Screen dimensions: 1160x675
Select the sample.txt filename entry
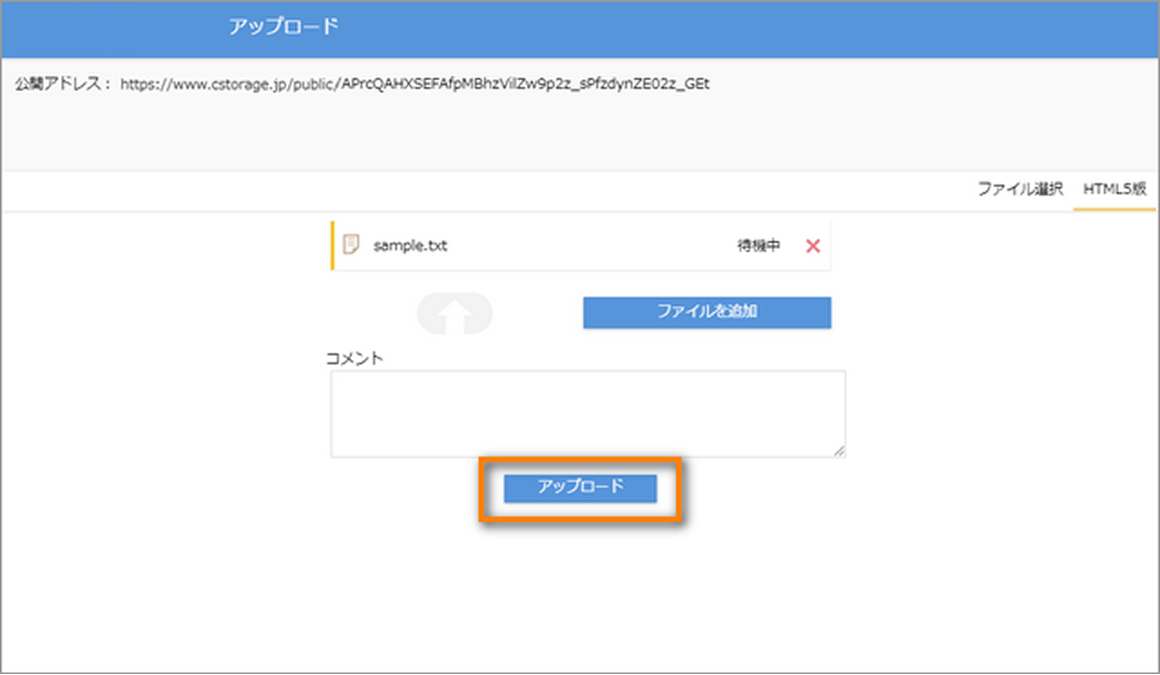(x=412, y=245)
